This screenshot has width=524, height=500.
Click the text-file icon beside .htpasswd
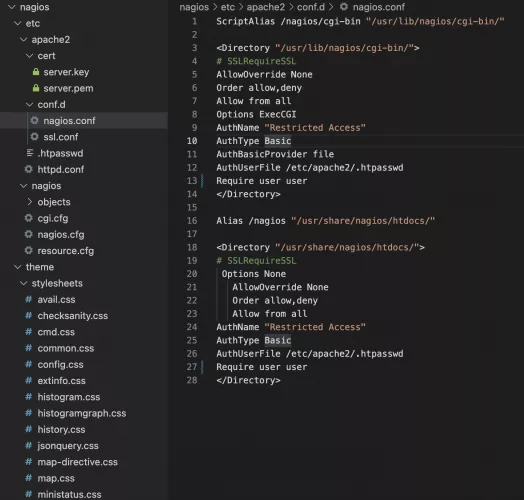tap(30, 153)
